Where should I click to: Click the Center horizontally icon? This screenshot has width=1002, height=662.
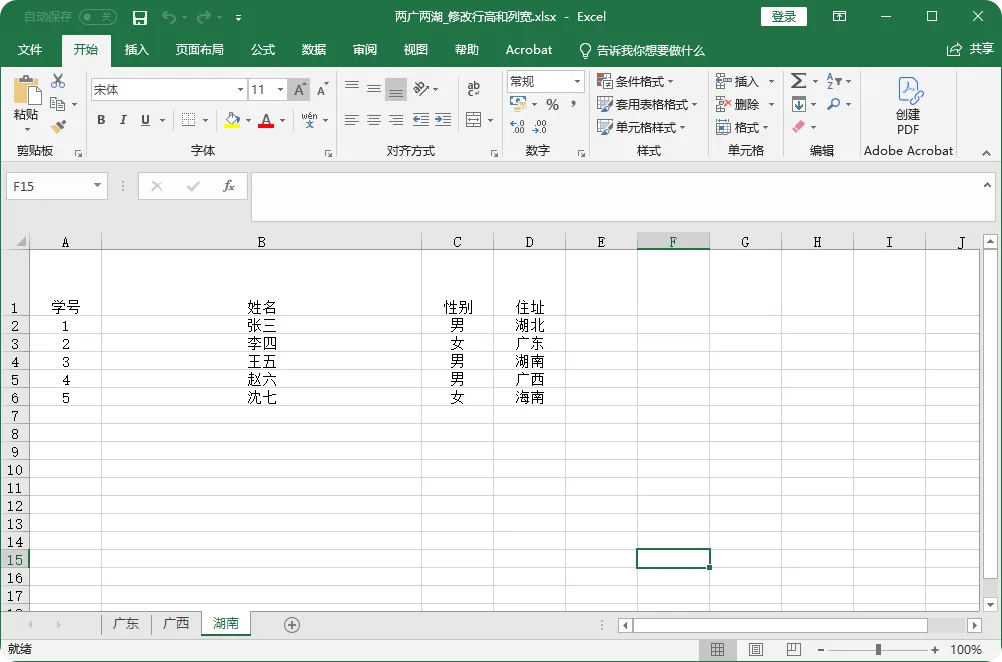[374, 119]
